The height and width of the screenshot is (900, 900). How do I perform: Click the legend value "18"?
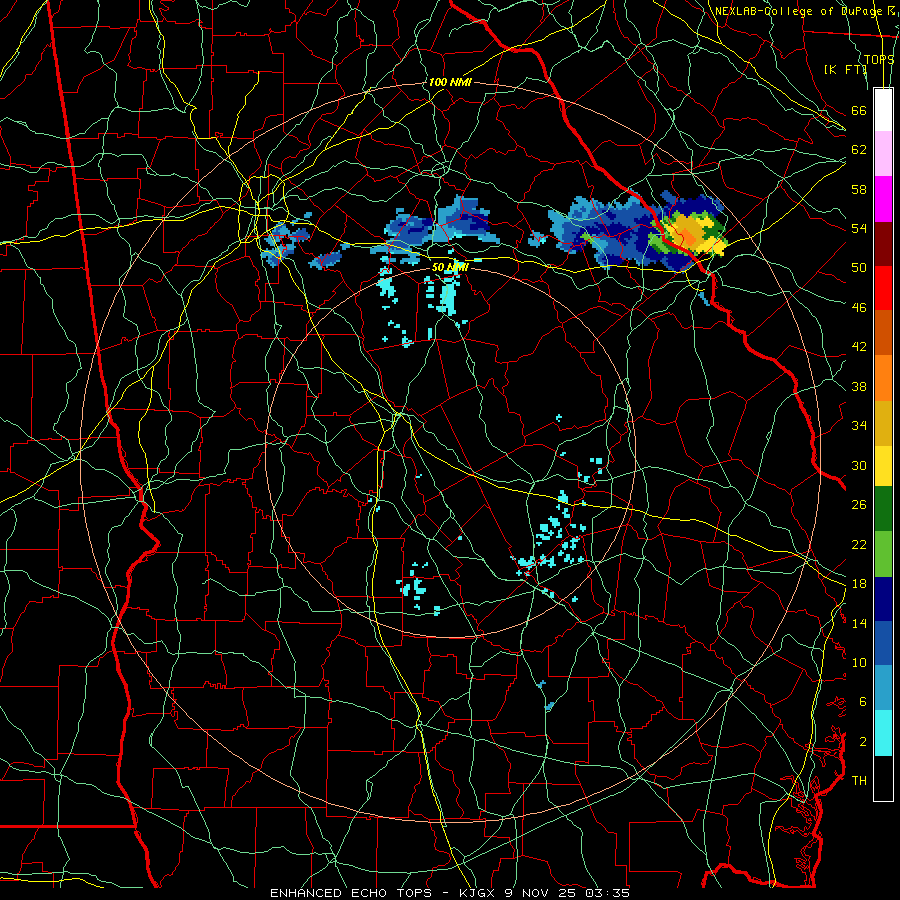pos(859,584)
